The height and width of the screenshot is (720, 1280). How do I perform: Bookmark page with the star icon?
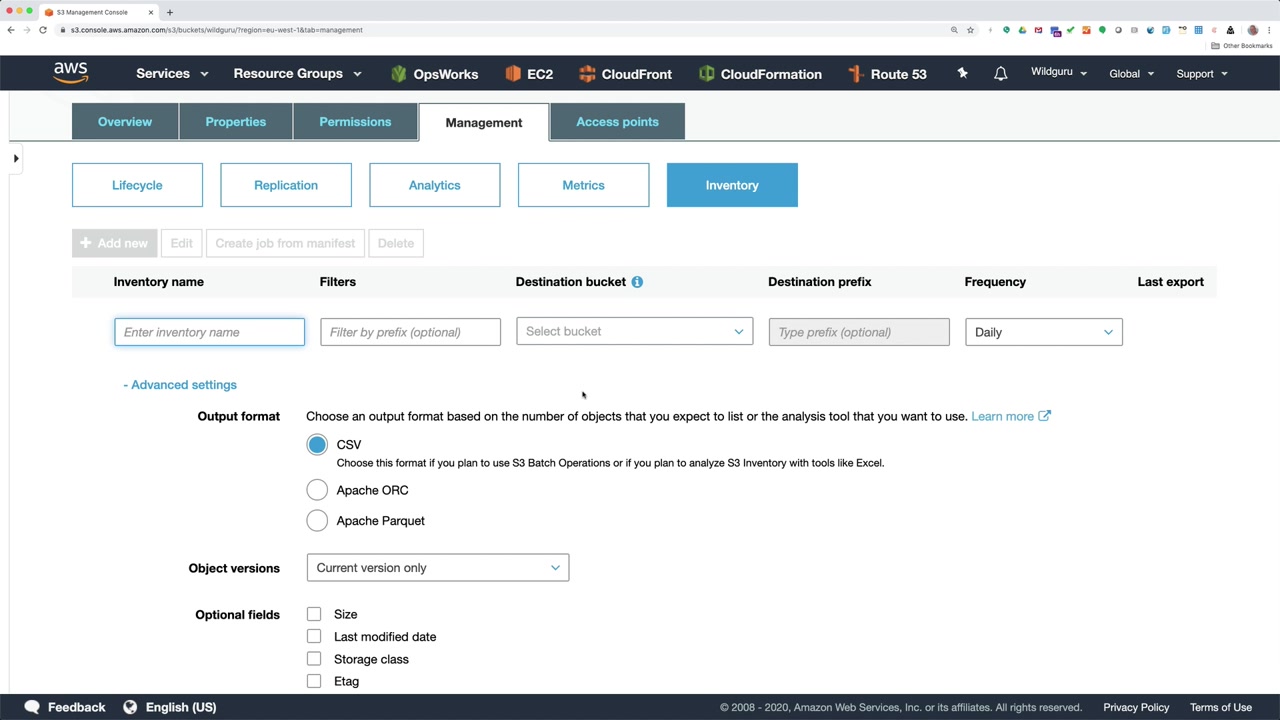click(970, 30)
